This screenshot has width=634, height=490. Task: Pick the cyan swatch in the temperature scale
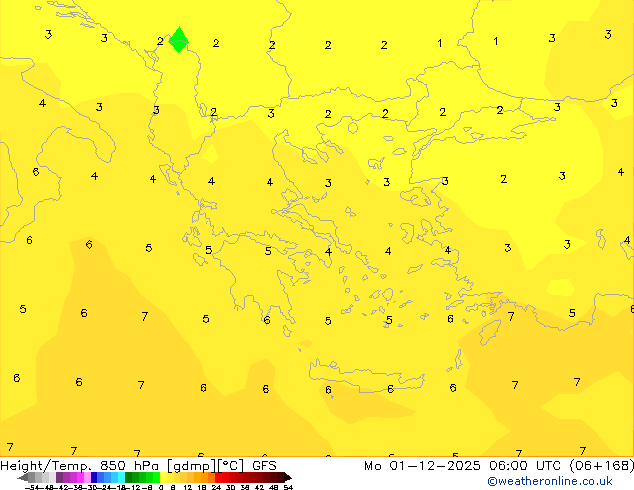pyautogui.click(x=121, y=477)
